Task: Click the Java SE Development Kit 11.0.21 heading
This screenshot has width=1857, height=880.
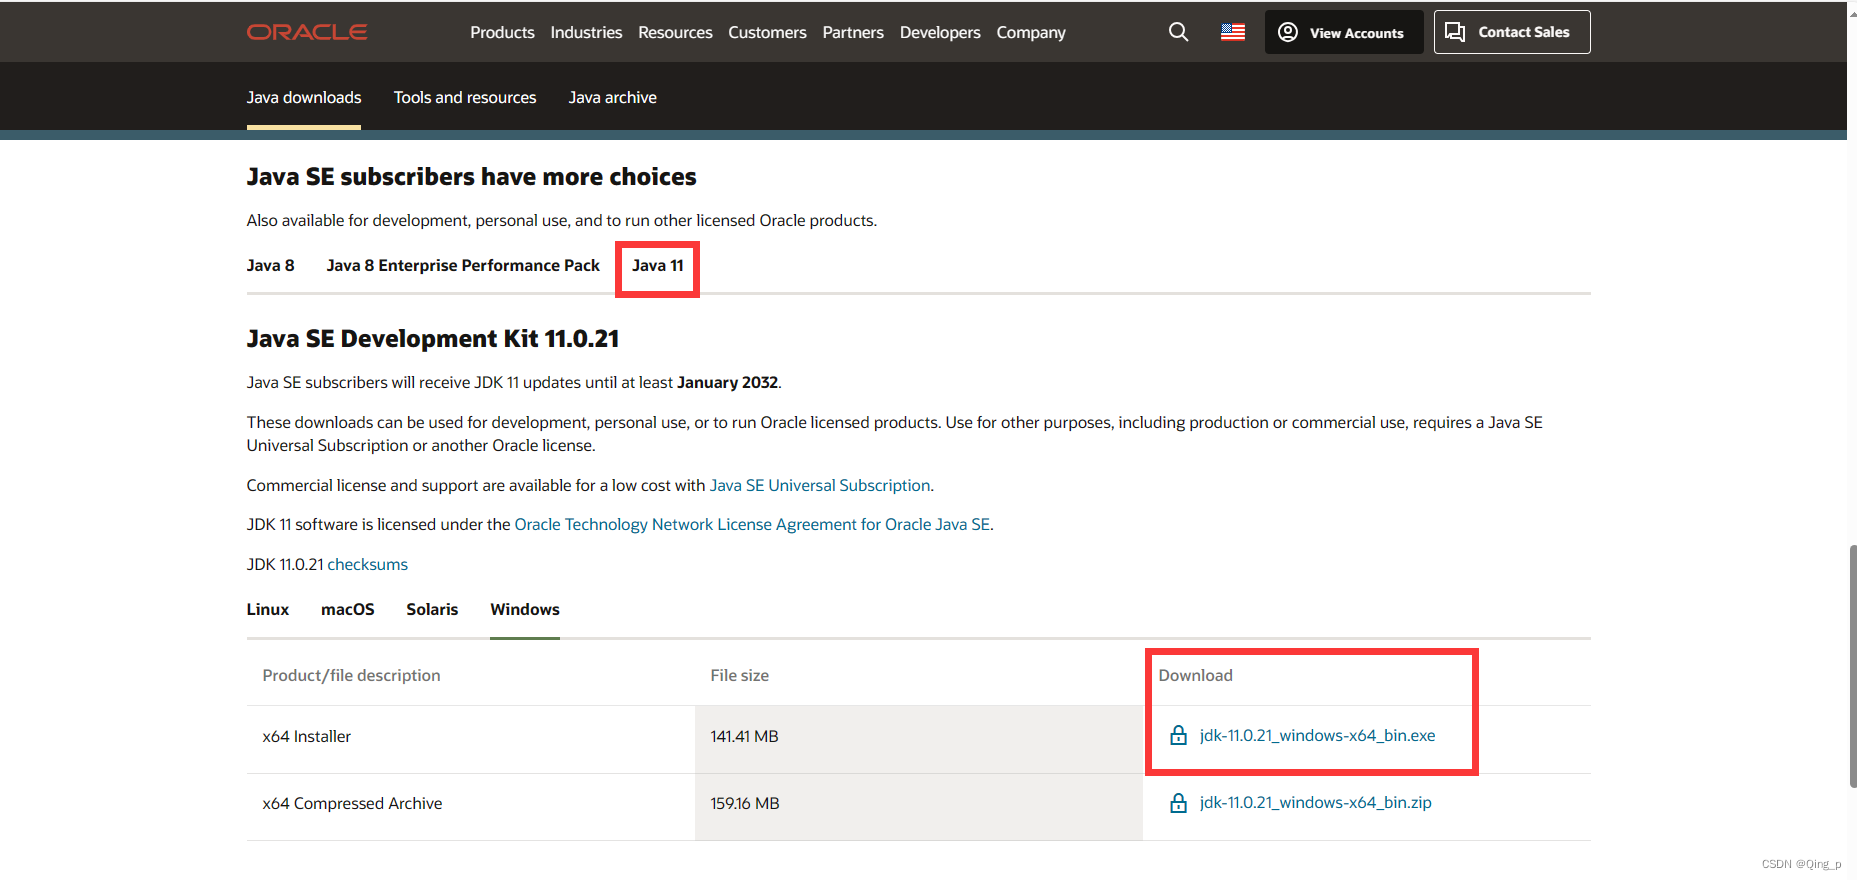Action: pyautogui.click(x=433, y=339)
